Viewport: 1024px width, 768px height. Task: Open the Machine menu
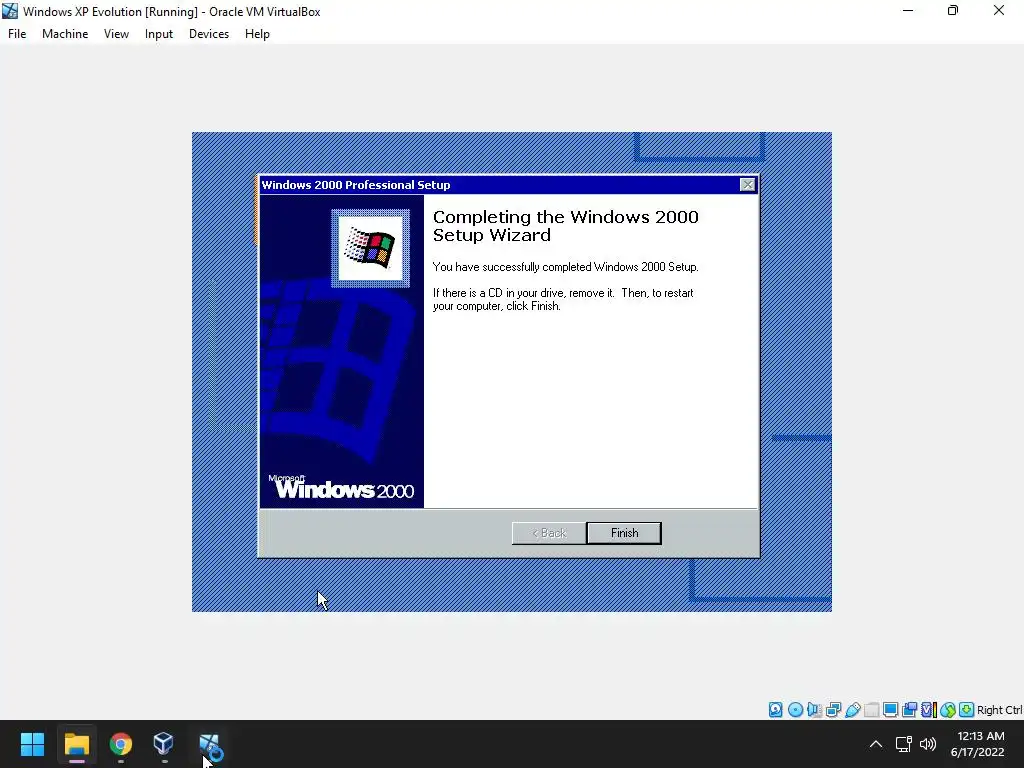coord(65,34)
